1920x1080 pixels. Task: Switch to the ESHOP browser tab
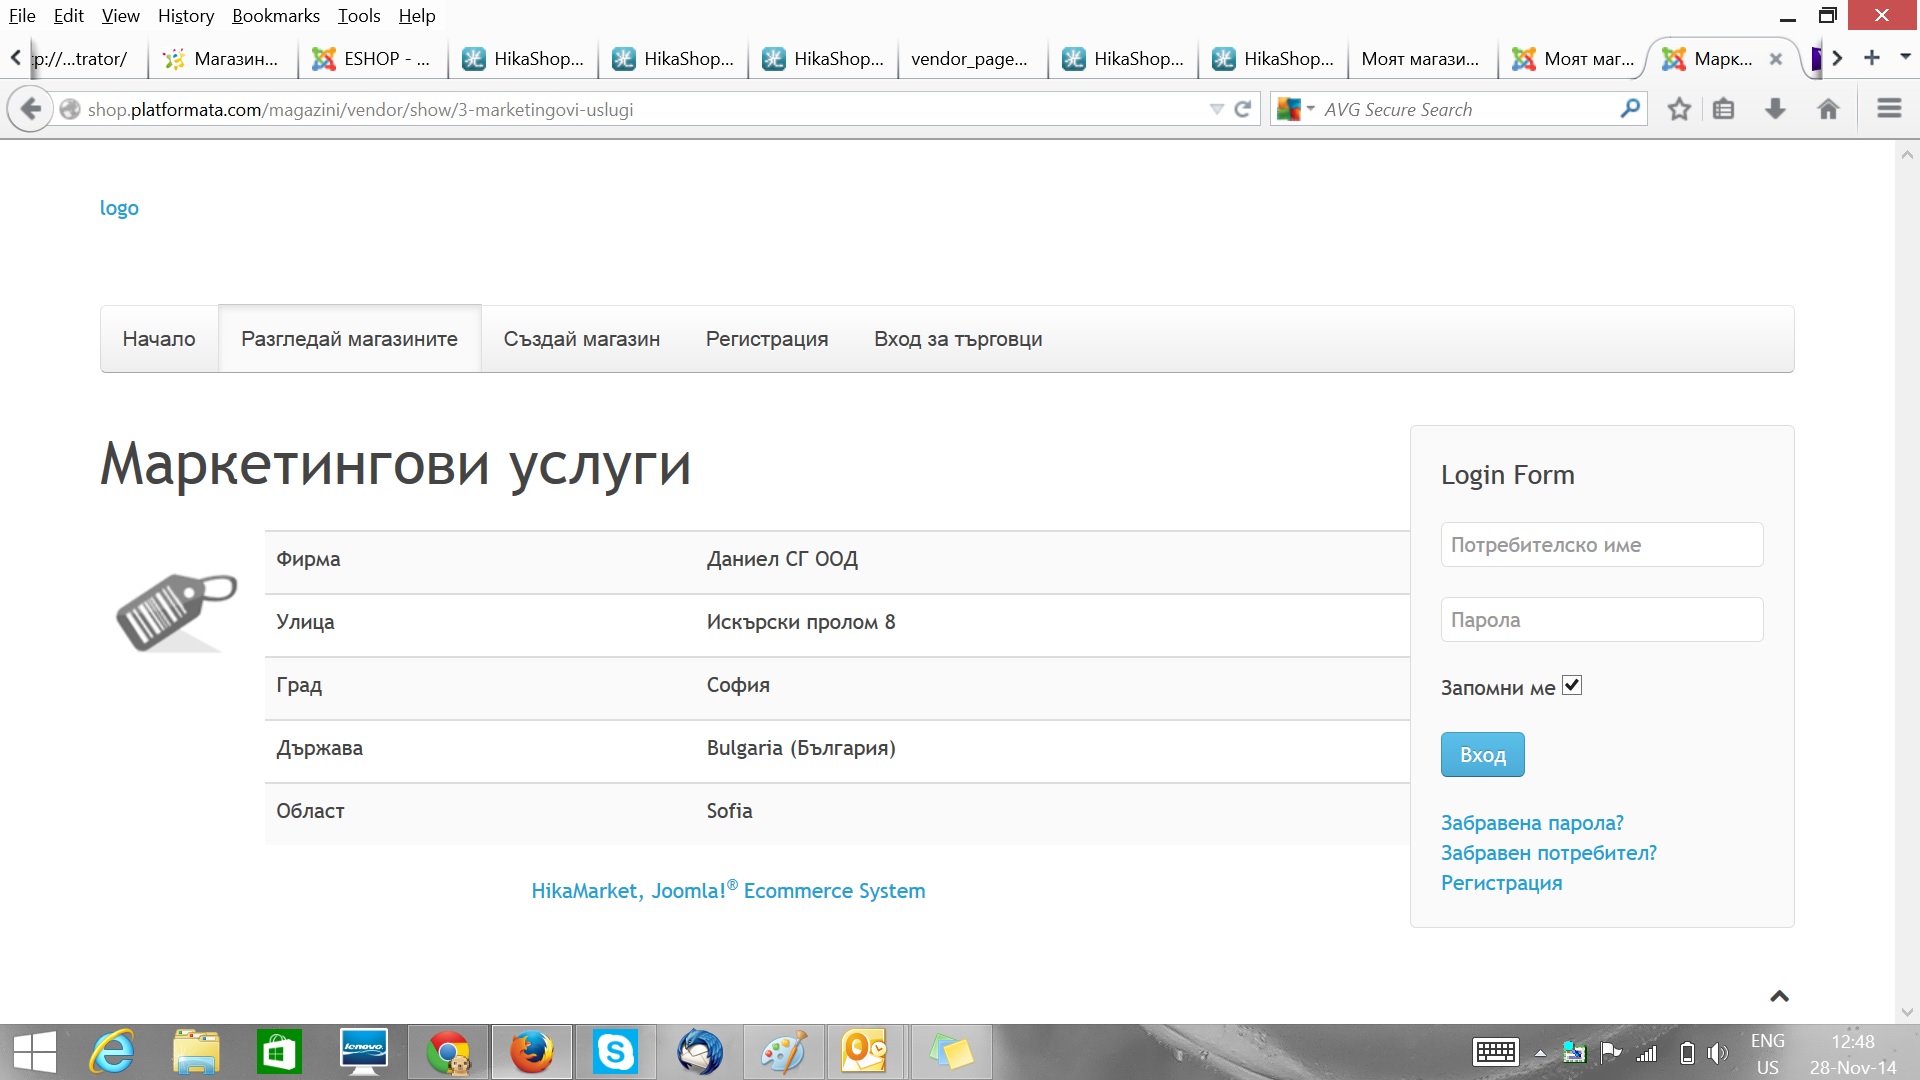(372, 59)
